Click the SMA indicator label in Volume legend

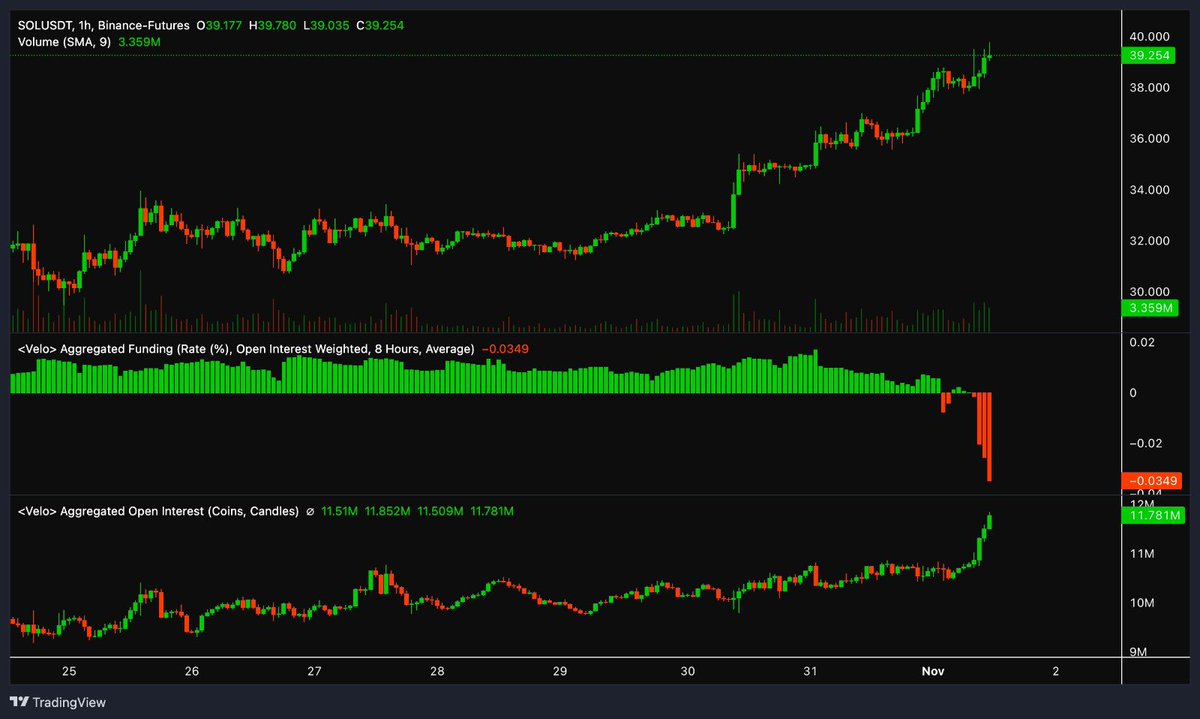tap(75, 42)
